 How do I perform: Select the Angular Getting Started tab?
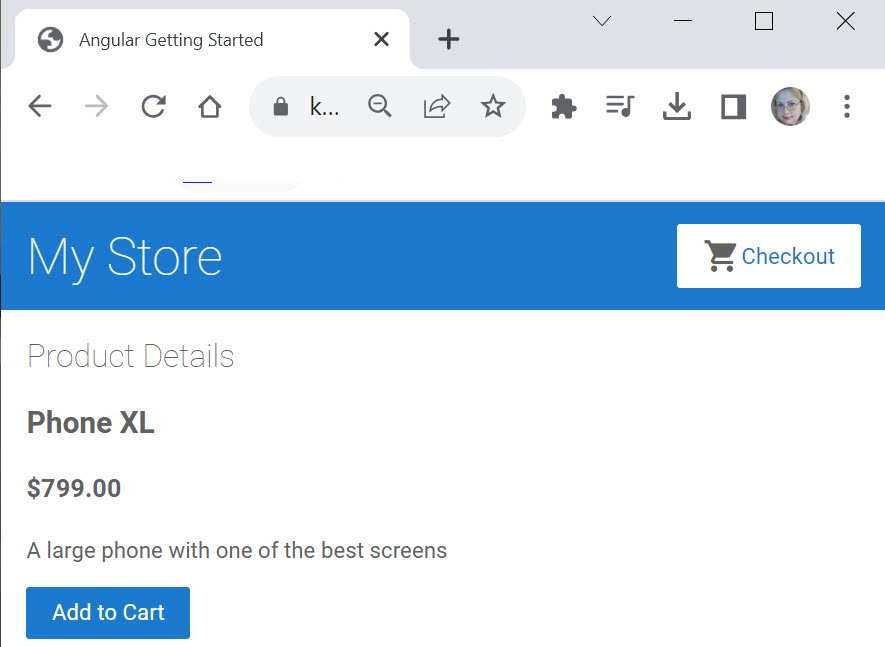click(212, 40)
